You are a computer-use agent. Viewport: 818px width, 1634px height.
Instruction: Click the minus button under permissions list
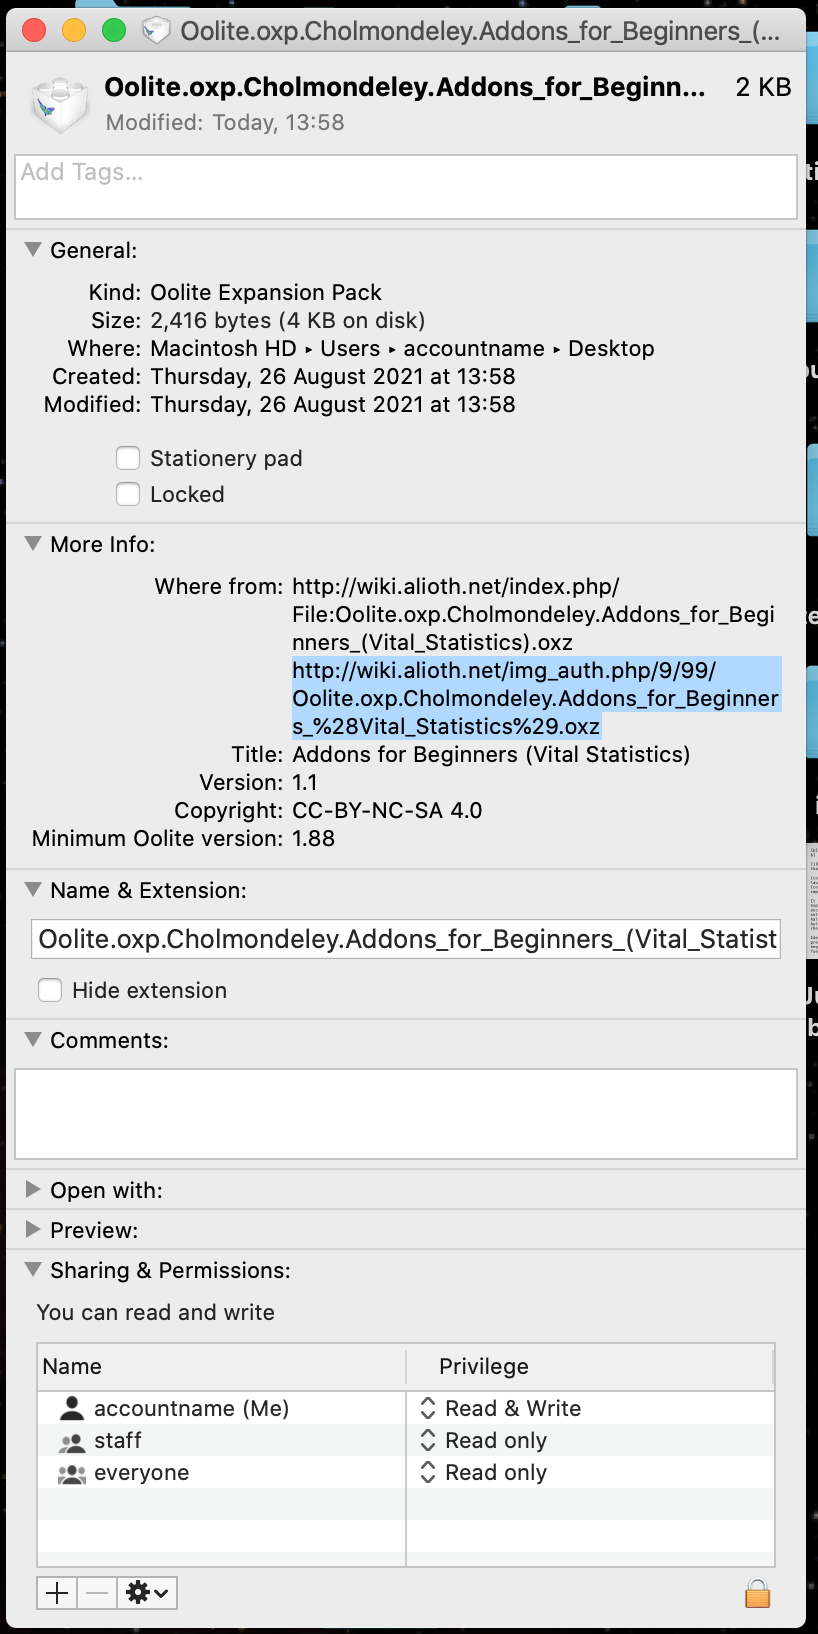point(97,1592)
